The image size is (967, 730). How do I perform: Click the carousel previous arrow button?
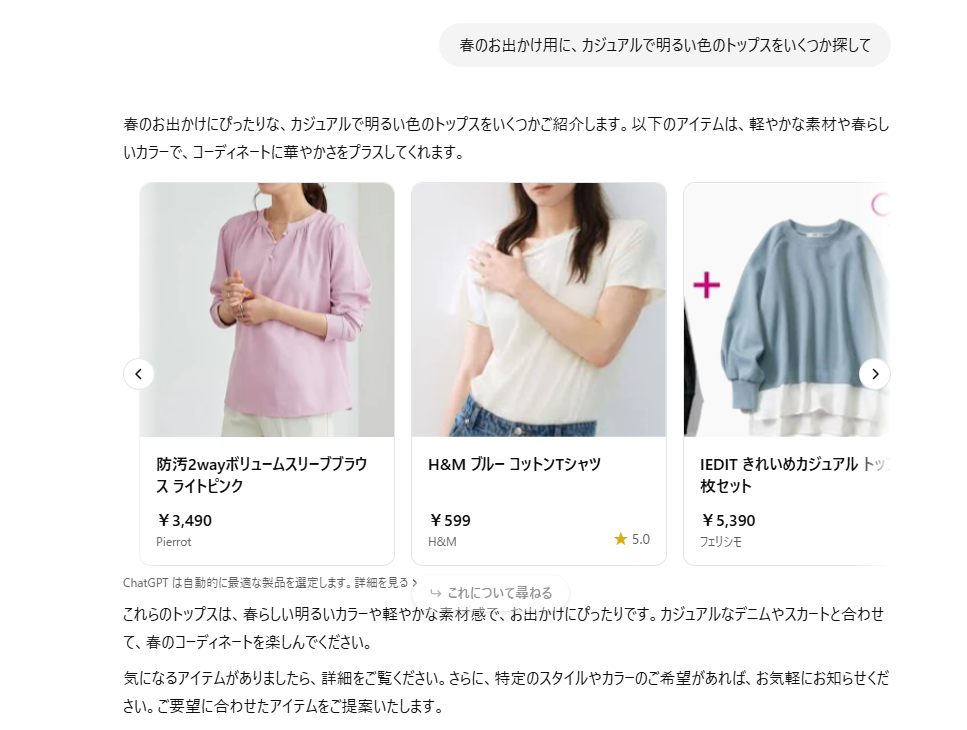click(139, 374)
